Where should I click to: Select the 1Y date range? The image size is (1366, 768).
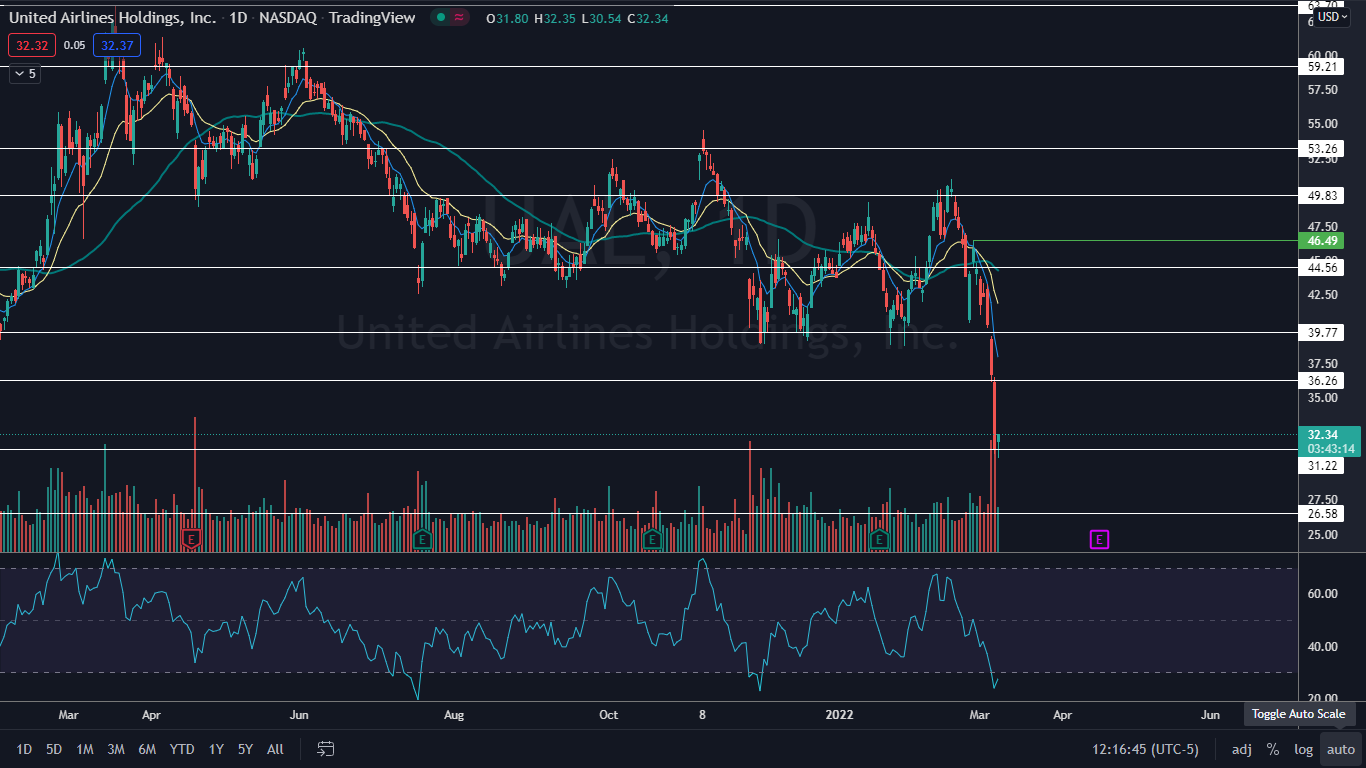[x=216, y=749]
